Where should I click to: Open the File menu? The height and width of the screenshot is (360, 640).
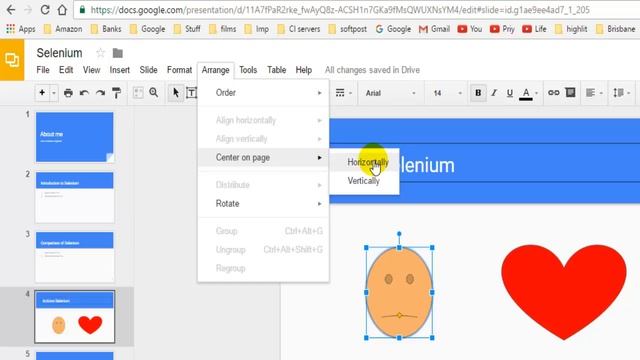coord(43,70)
